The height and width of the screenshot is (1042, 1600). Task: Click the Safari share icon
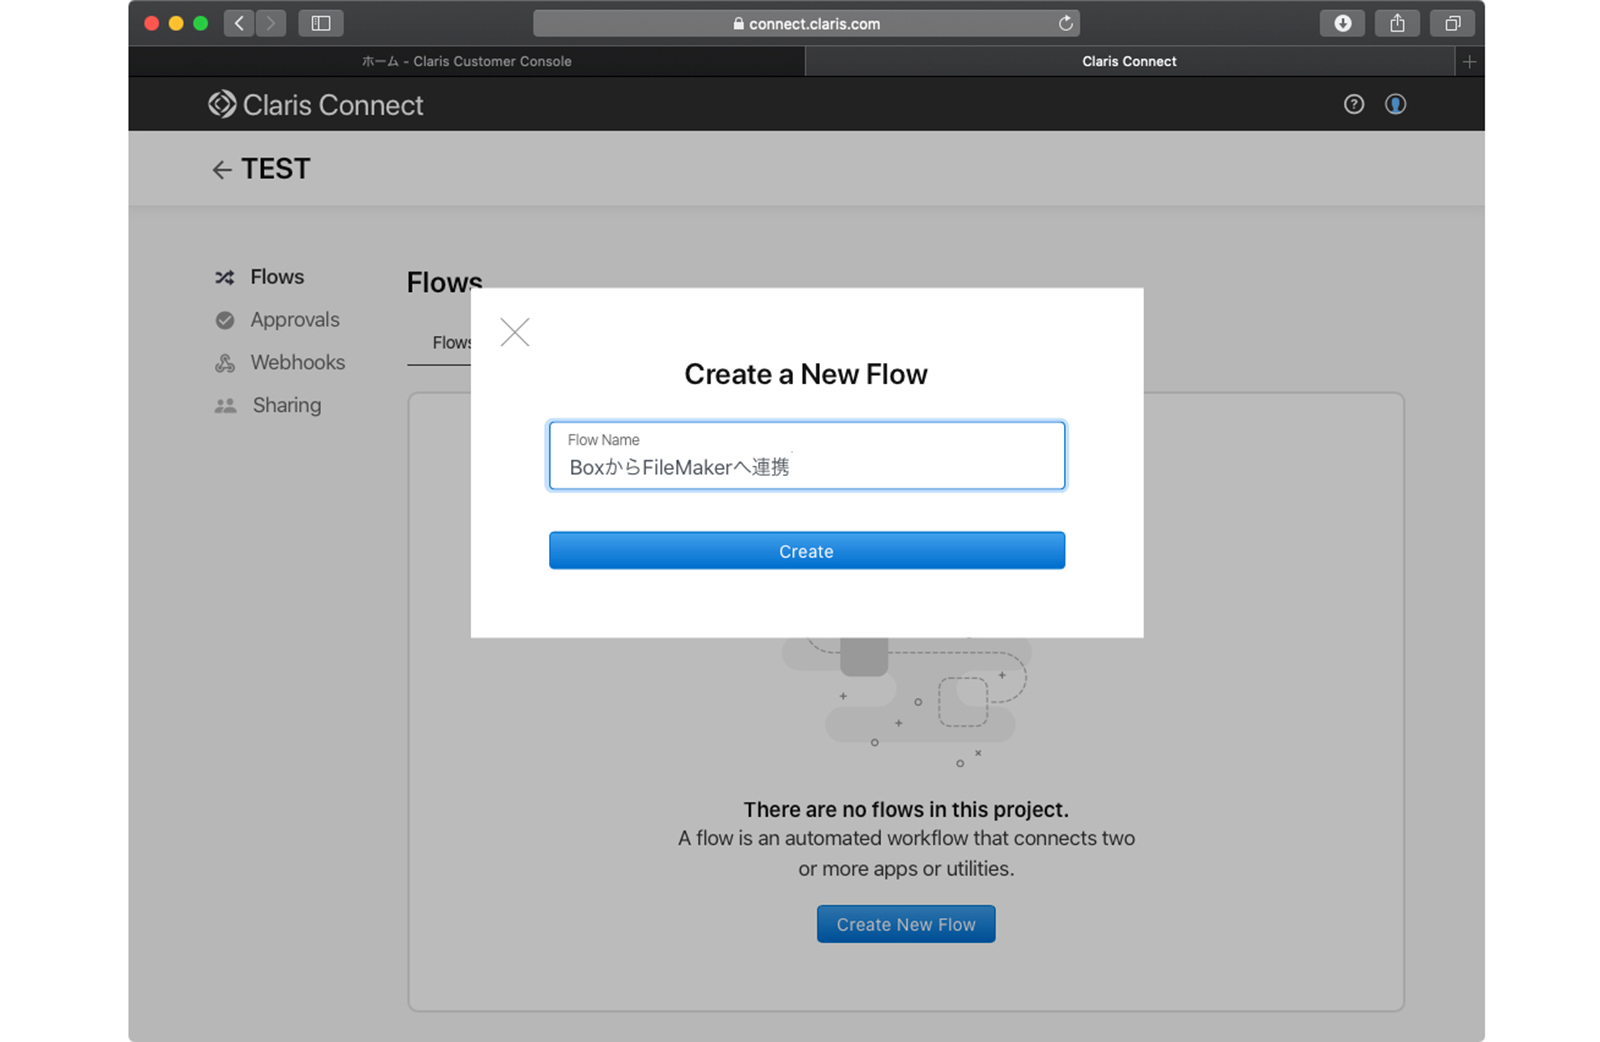[1397, 23]
